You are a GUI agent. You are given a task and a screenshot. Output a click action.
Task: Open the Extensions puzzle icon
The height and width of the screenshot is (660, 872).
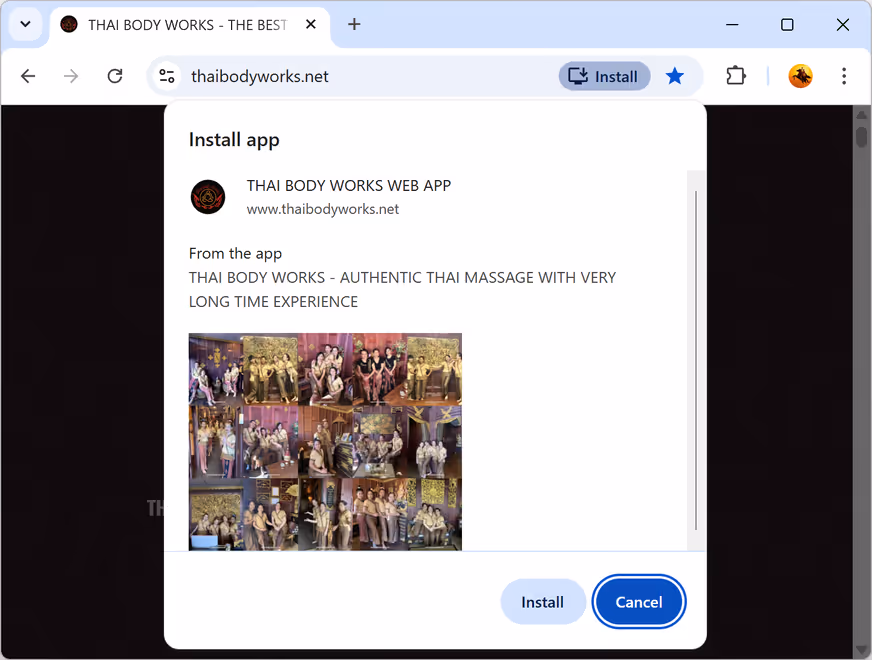tap(736, 76)
